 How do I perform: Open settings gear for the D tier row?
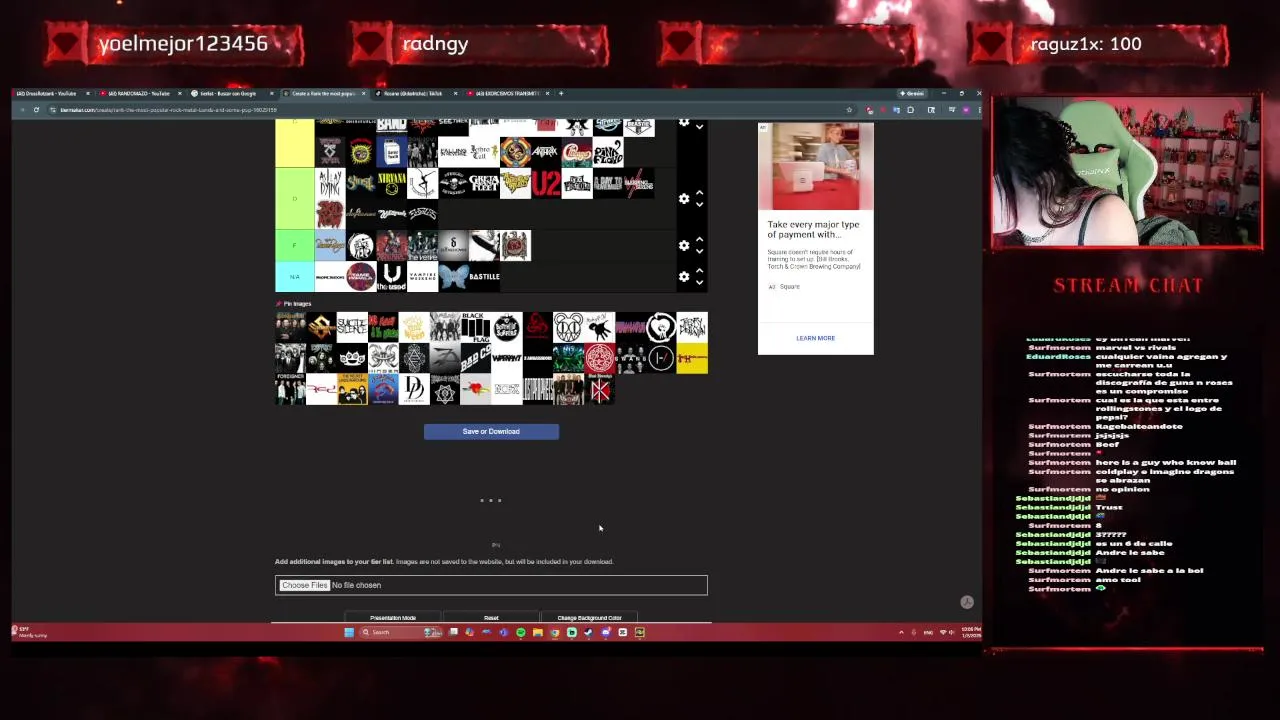(684, 199)
